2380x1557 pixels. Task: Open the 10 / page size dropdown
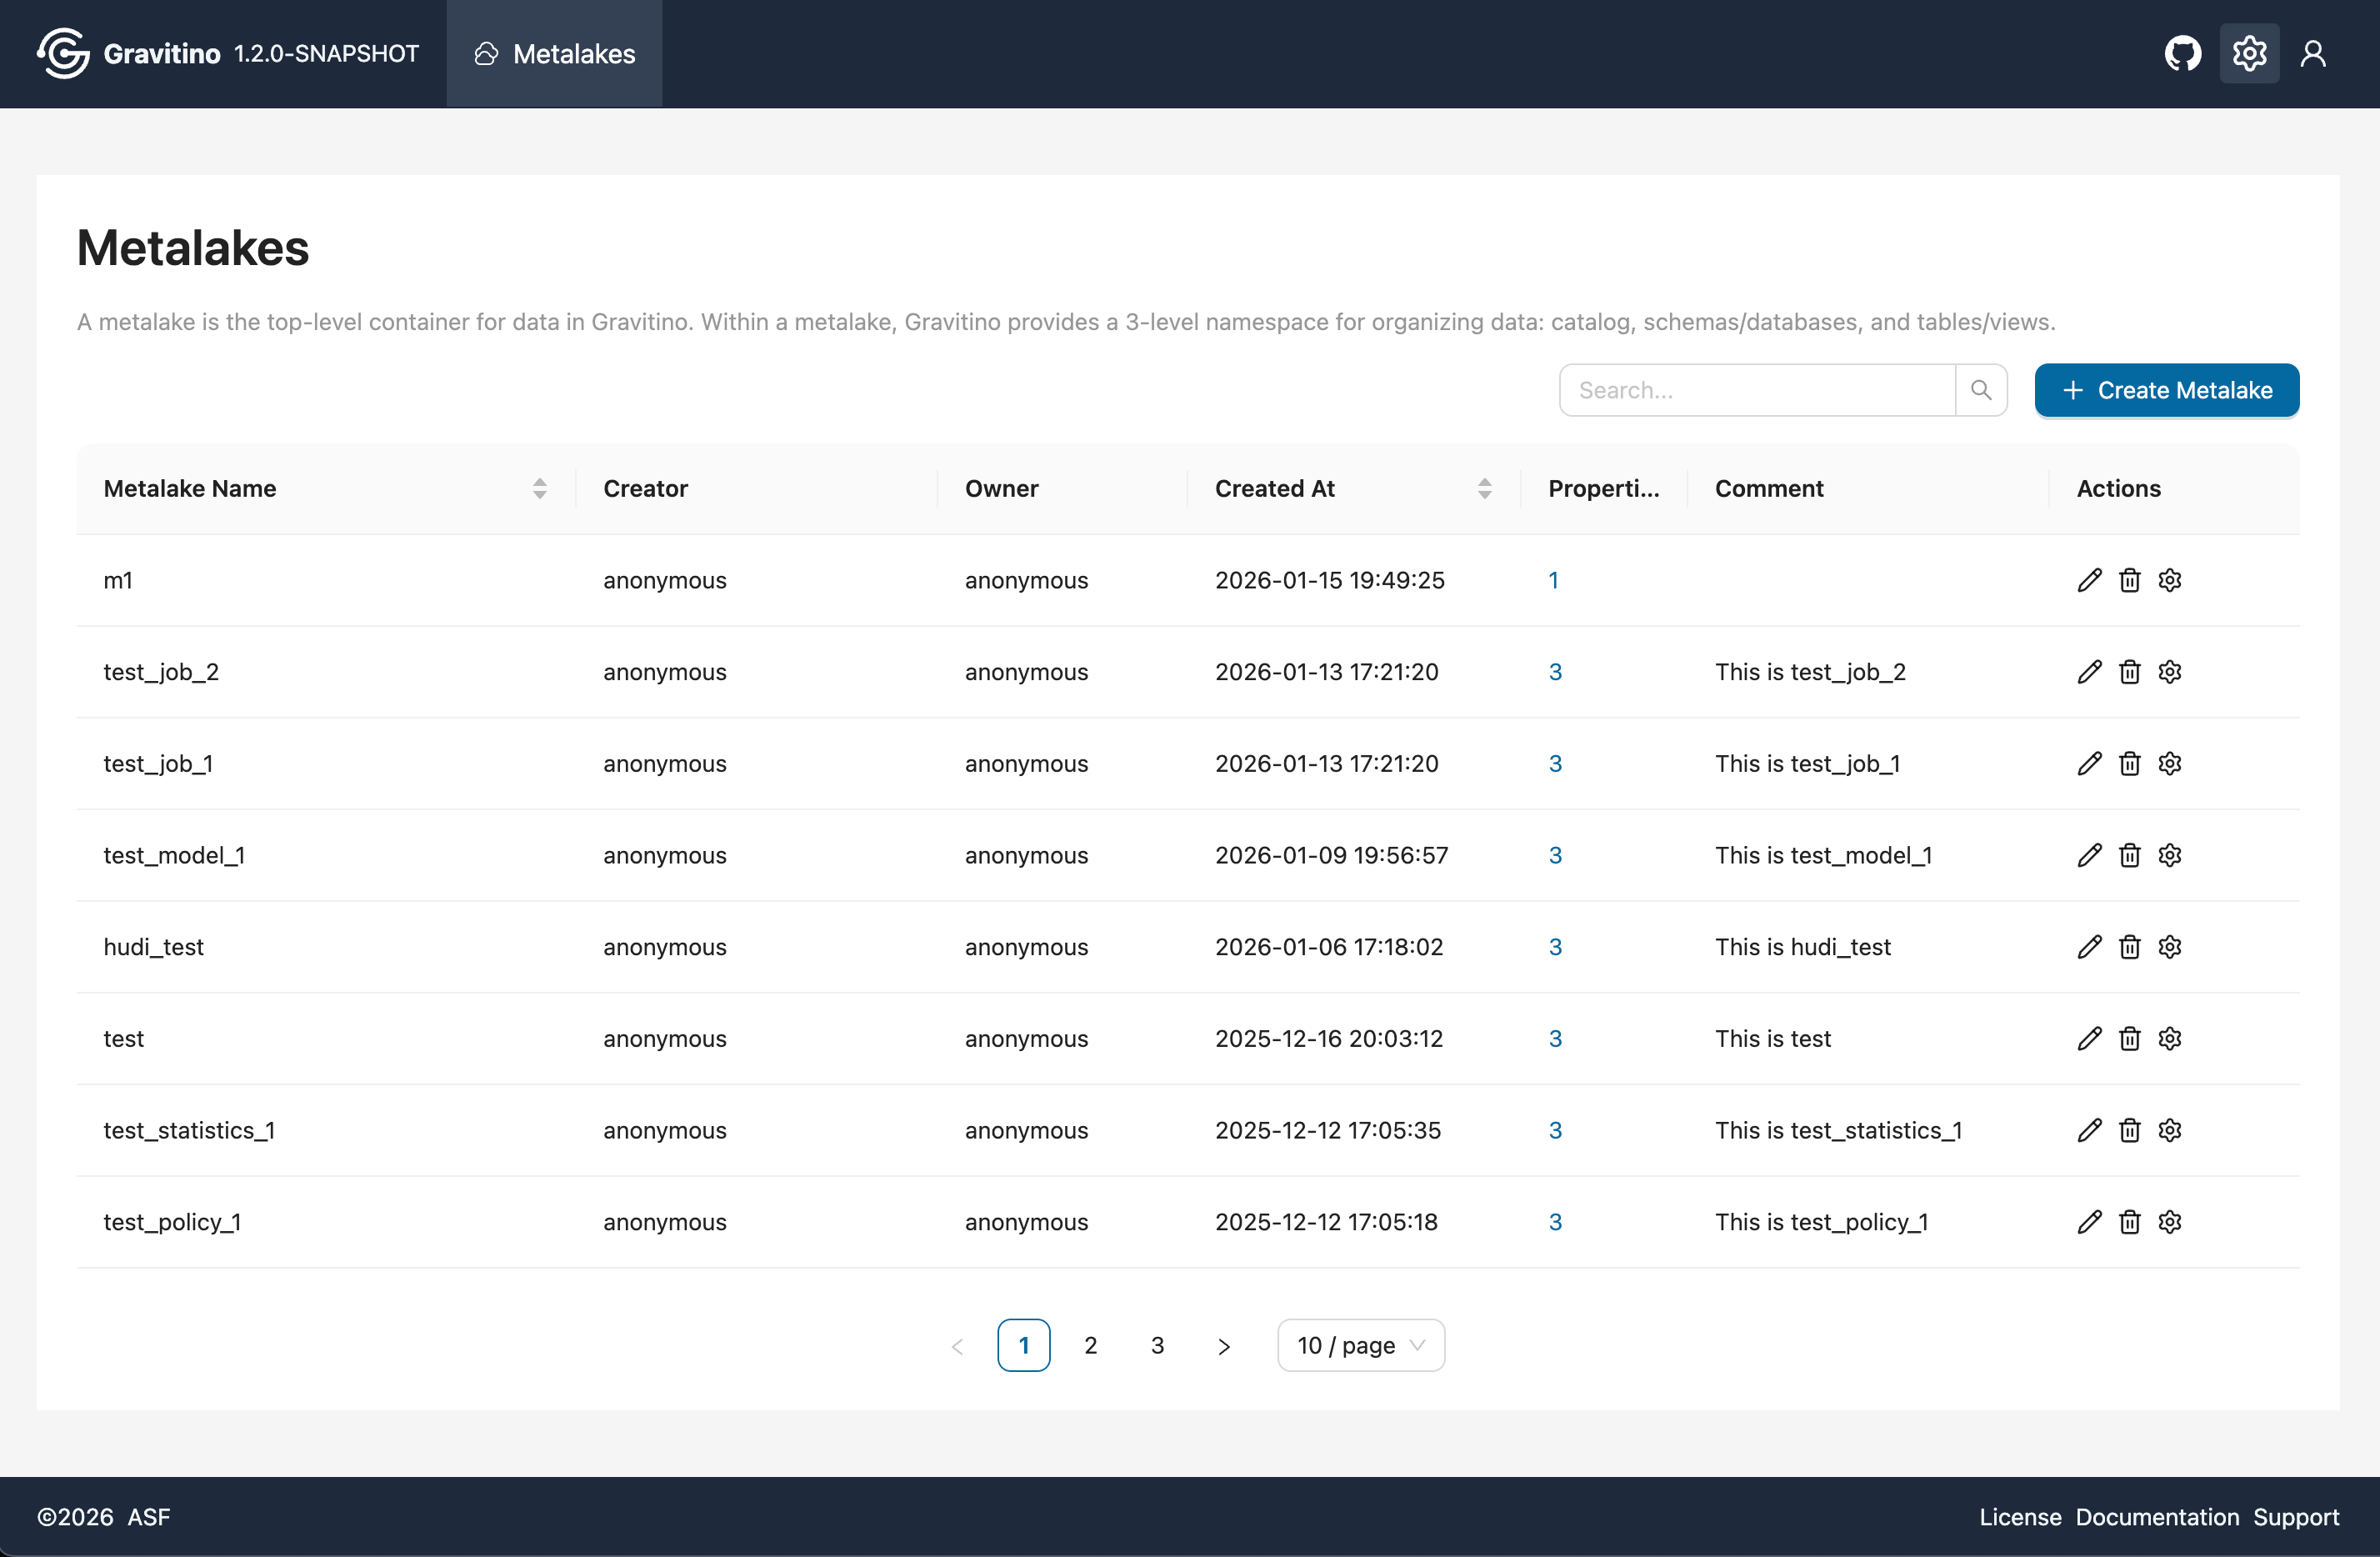tap(1360, 1345)
